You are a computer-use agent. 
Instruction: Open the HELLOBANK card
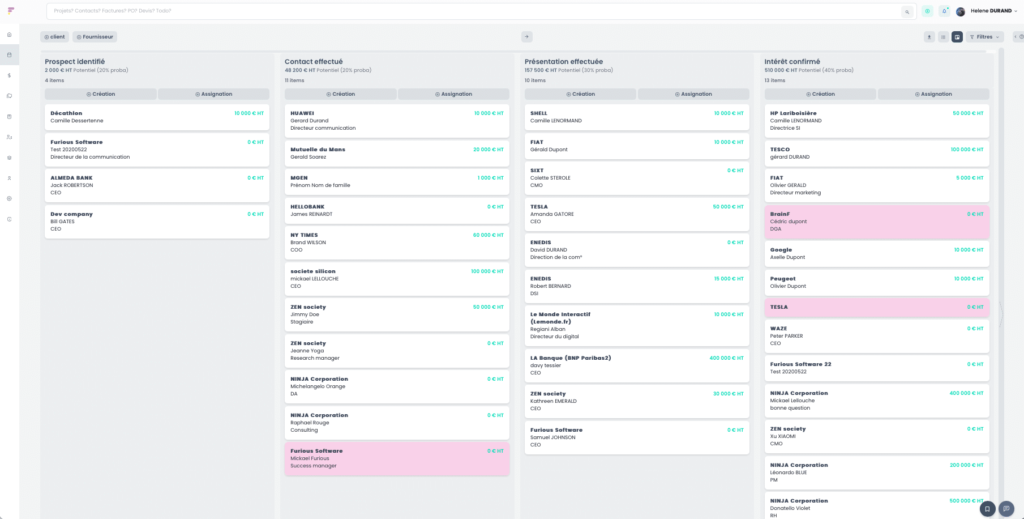point(397,211)
